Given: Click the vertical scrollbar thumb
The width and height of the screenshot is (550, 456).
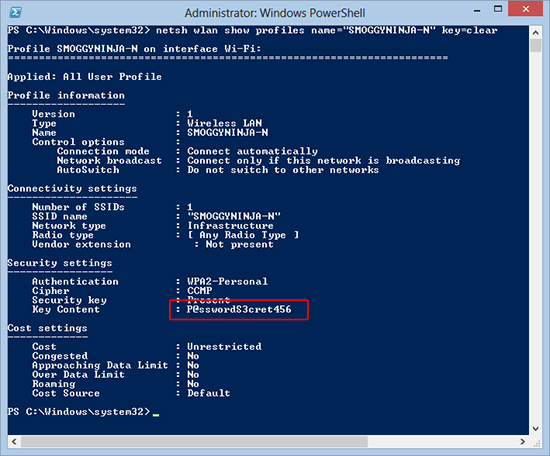Looking at the screenshot, I should click(535, 45).
